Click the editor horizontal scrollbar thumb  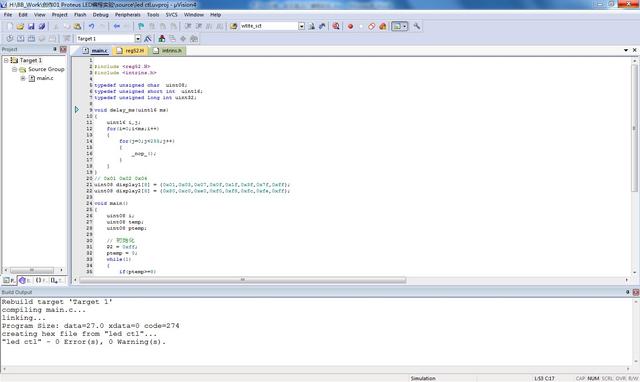(x=242, y=280)
